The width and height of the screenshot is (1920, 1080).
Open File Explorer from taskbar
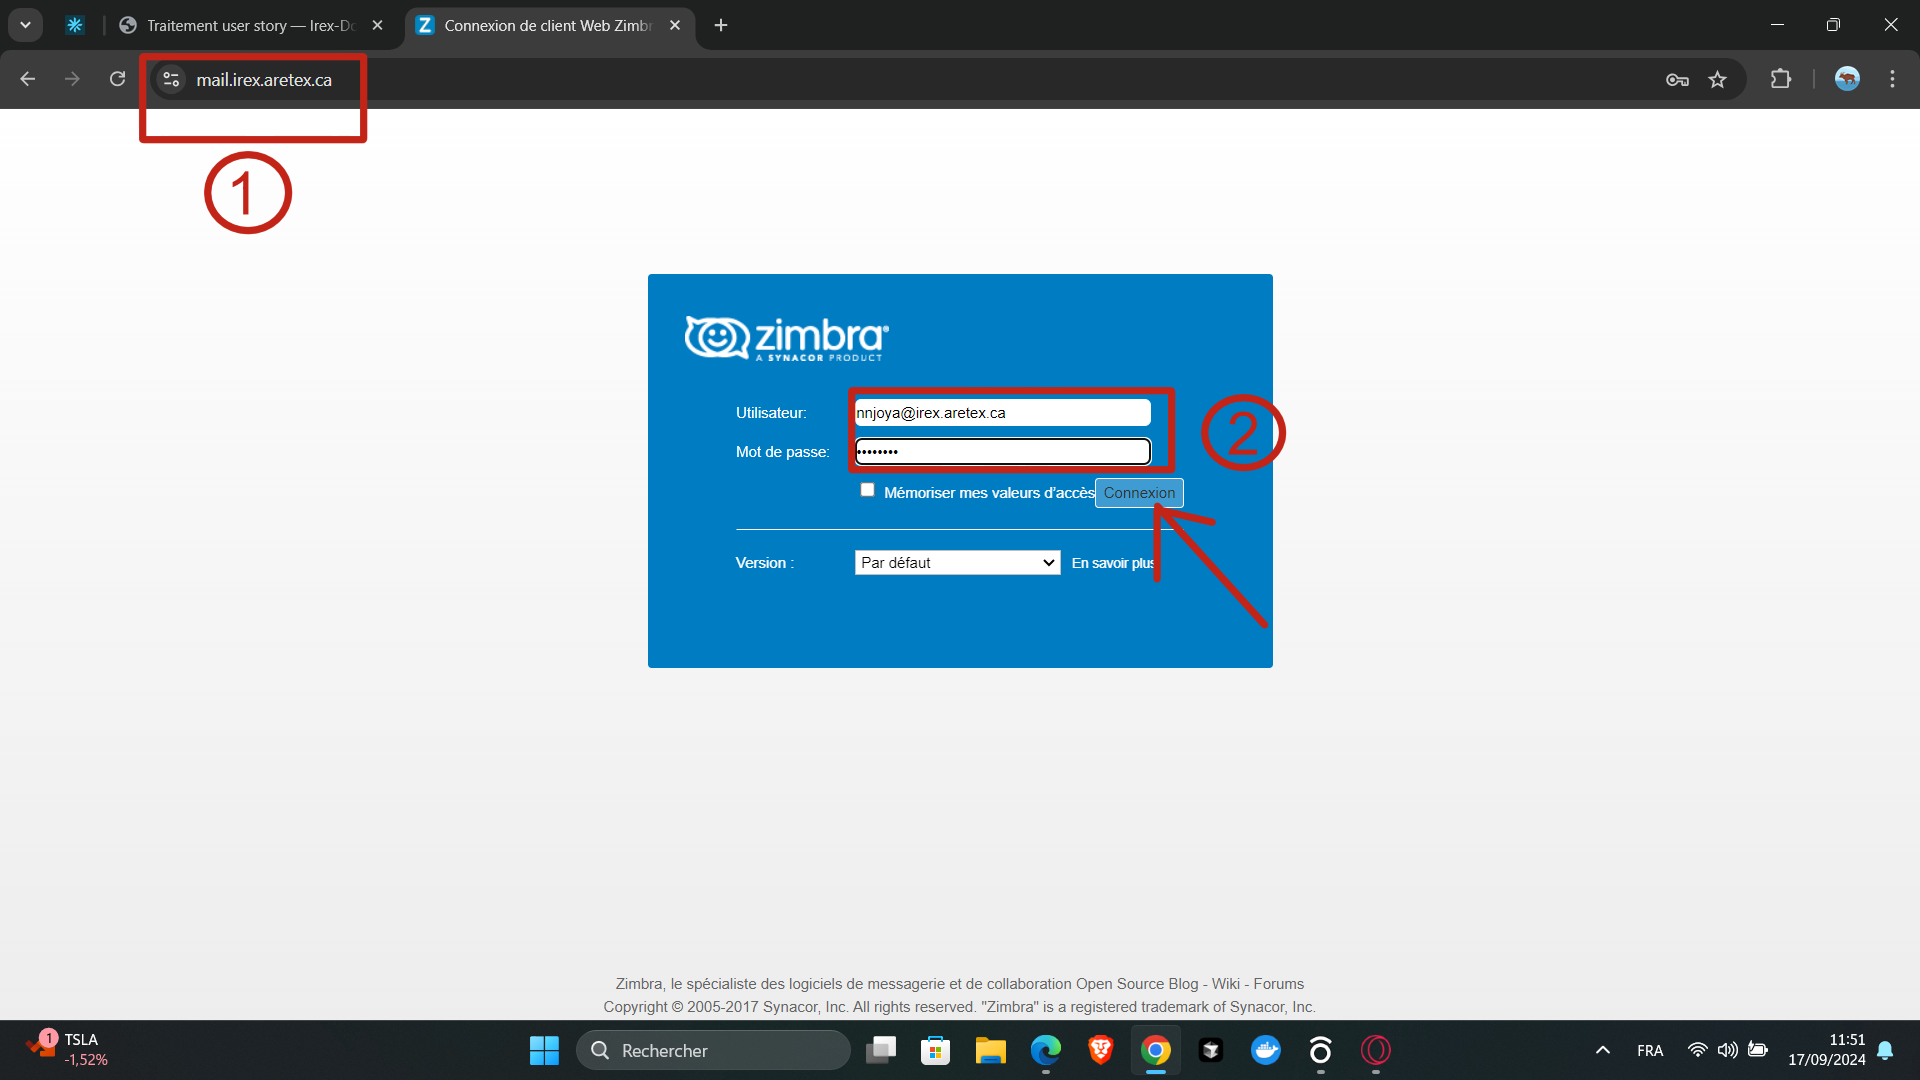click(x=991, y=1050)
